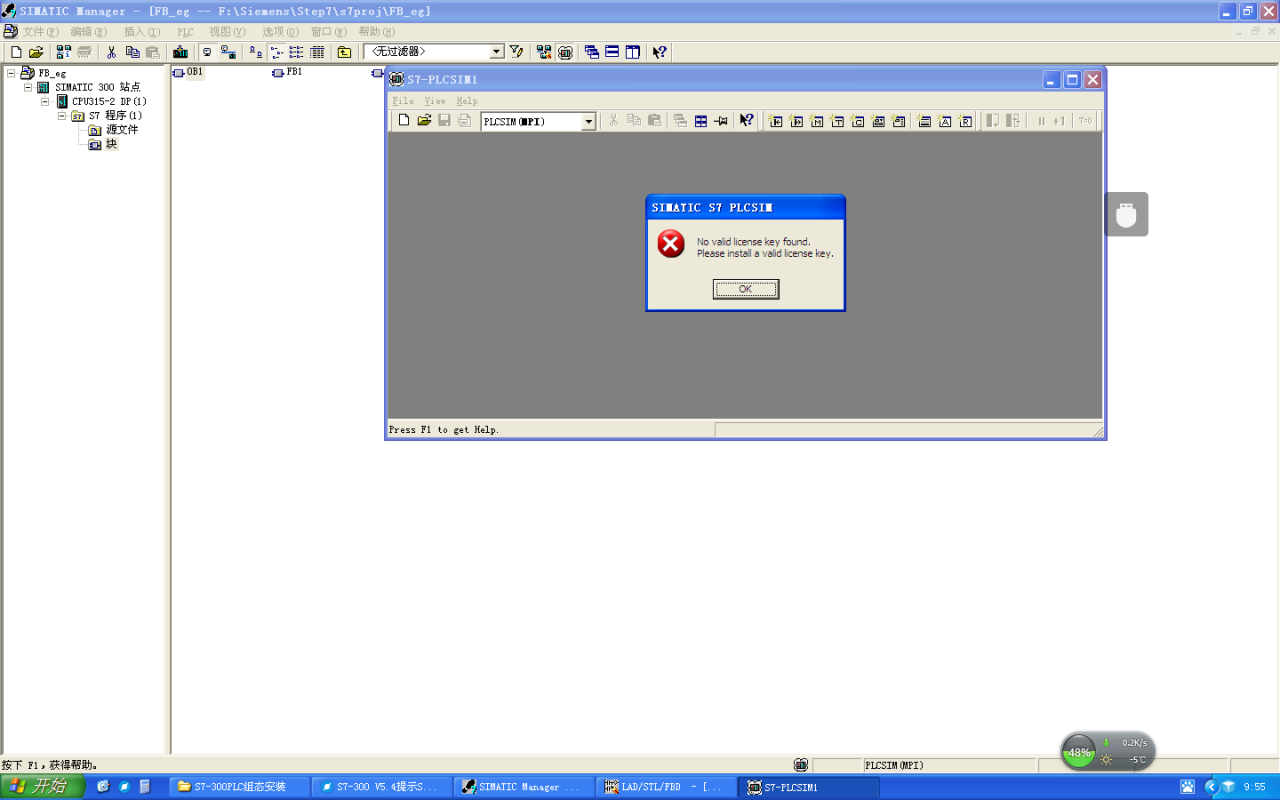The image size is (1280, 800).
Task: Toggle the simulation on/off toolbar button
Action: (565, 52)
